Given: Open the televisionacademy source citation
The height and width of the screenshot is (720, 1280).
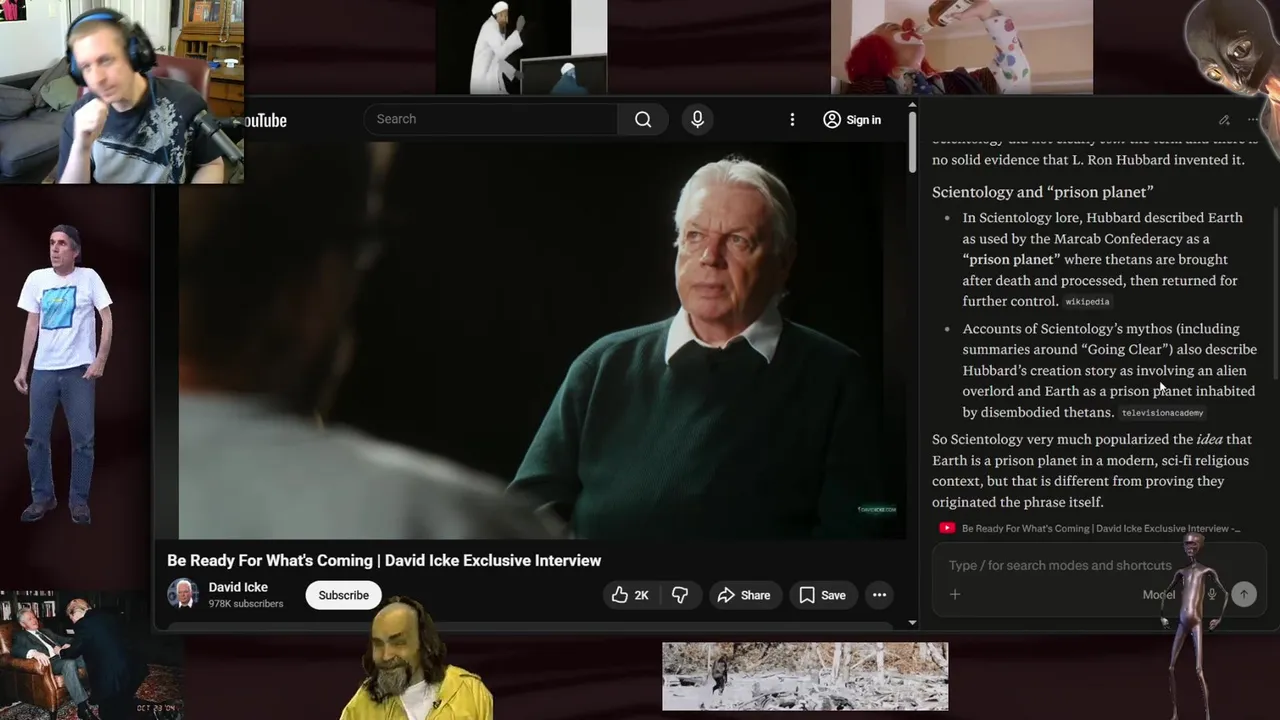Looking at the screenshot, I should (x=1162, y=413).
